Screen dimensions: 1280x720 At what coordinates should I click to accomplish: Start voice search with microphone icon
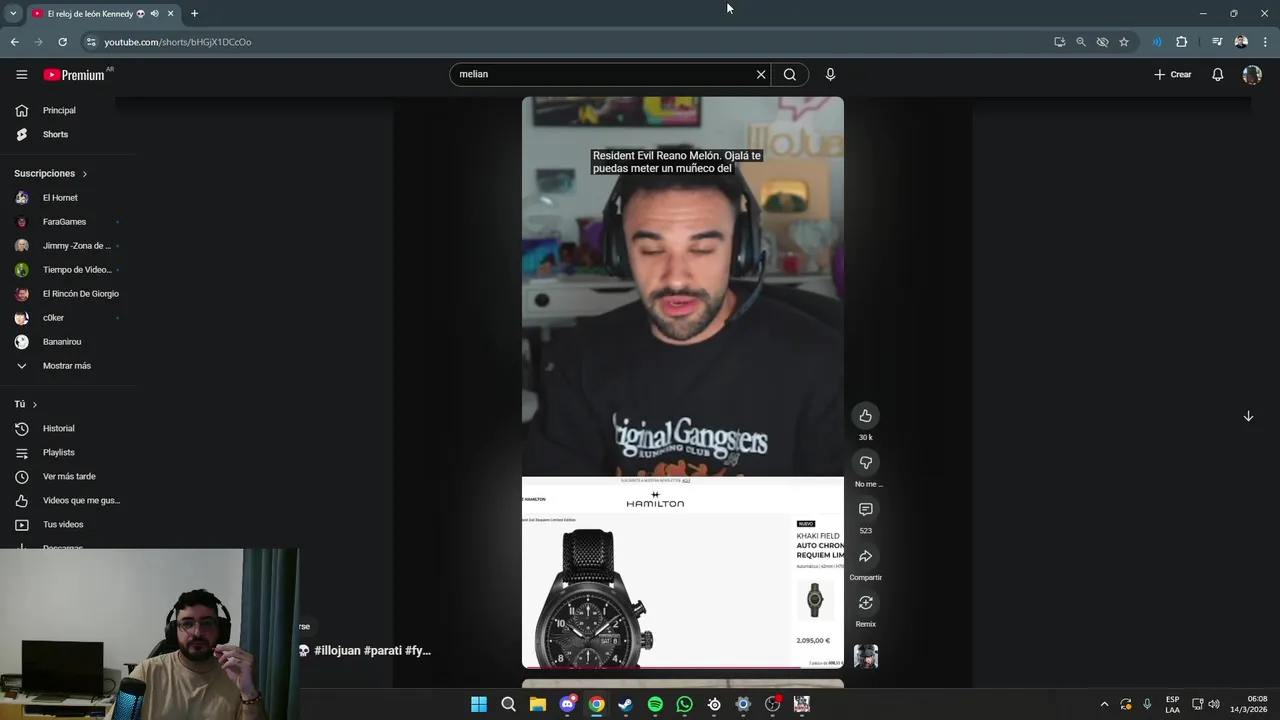tap(830, 74)
